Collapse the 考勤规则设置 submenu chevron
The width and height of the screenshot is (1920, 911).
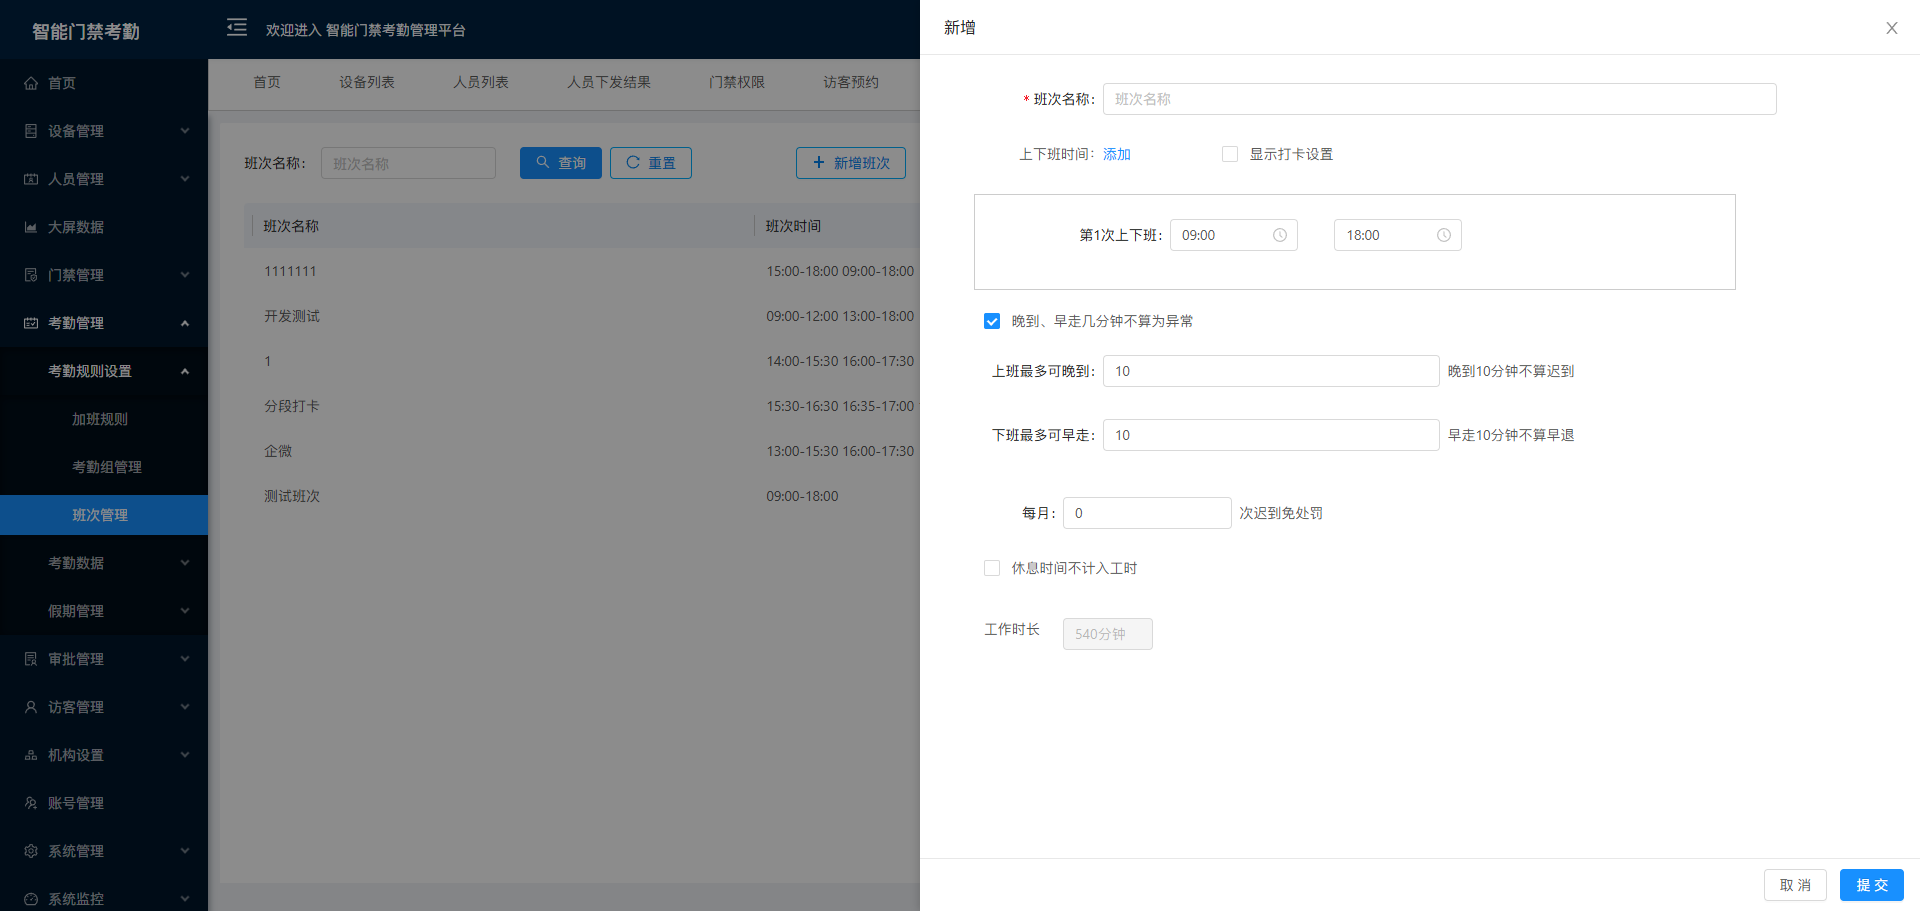click(x=185, y=371)
